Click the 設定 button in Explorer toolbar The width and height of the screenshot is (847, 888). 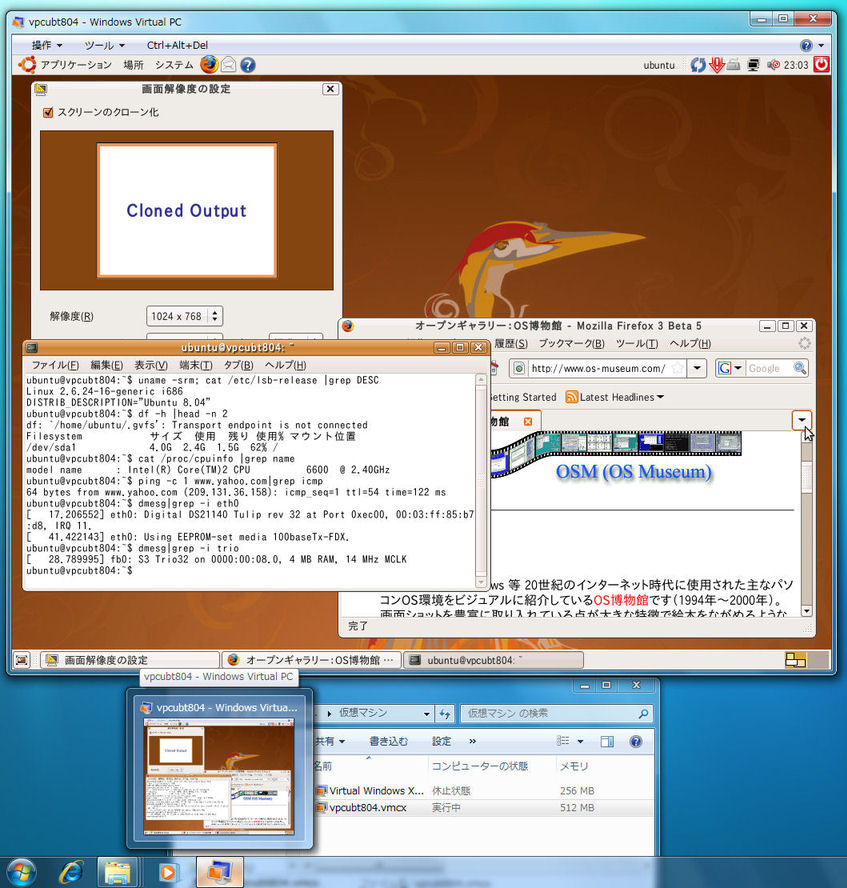point(442,741)
